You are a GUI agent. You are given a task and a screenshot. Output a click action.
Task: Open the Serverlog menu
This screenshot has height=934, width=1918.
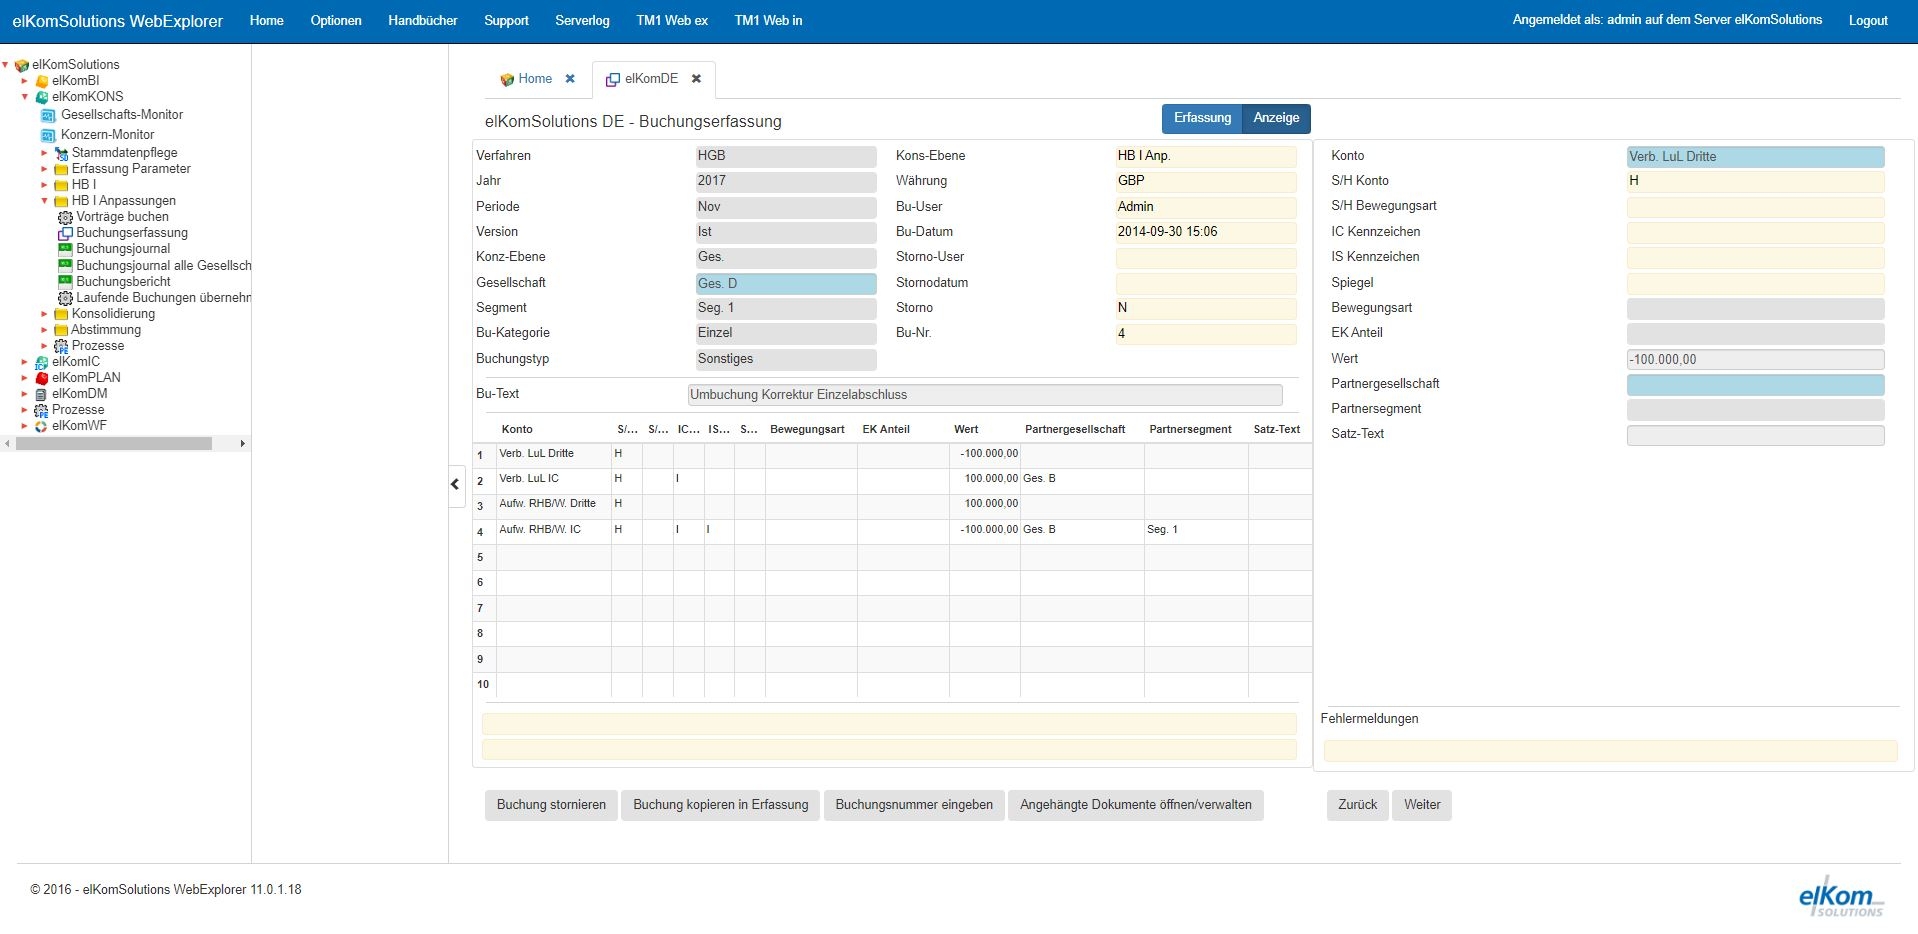pyautogui.click(x=582, y=21)
